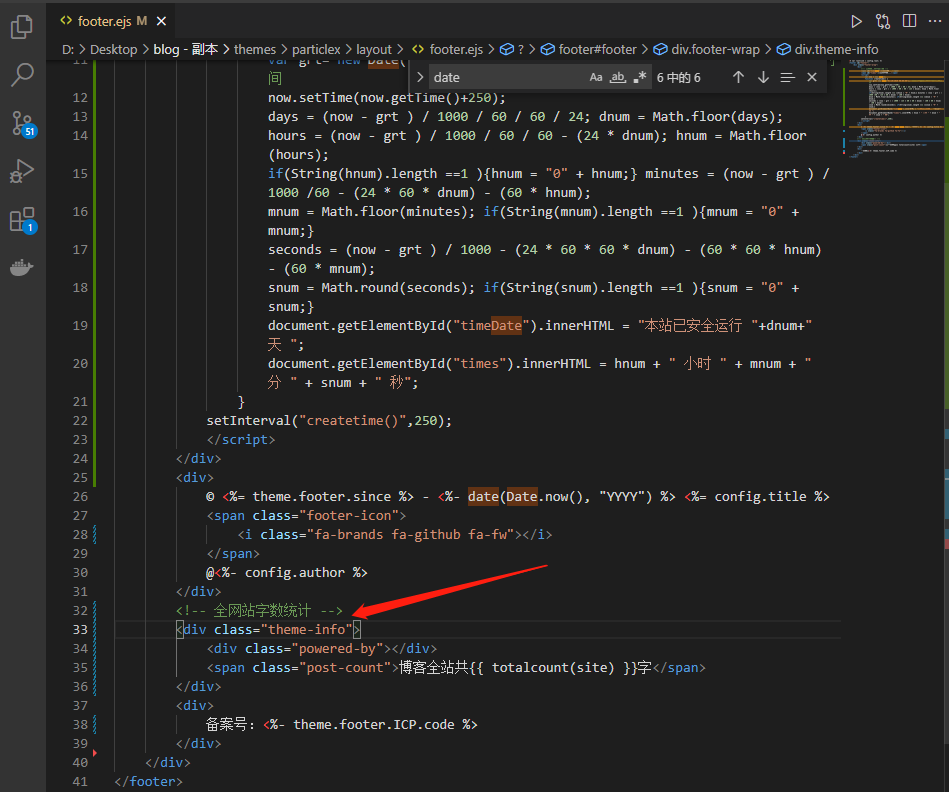Close the find widget
Viewport: 949px width, 792px height.
(812, 77)
